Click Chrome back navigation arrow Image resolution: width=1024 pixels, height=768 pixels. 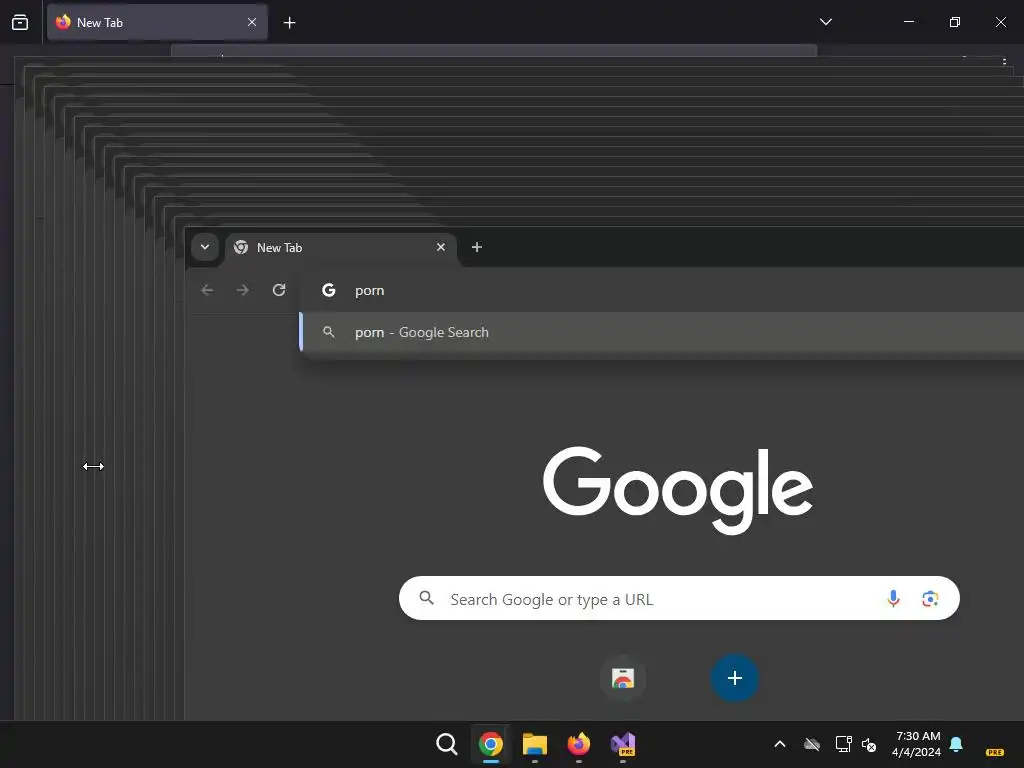(207, 290)
